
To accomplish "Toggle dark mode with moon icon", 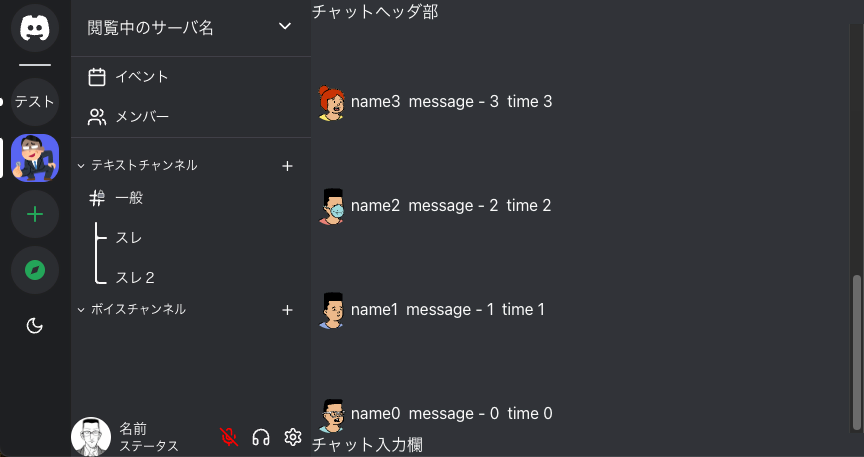I will pos(35,325).
